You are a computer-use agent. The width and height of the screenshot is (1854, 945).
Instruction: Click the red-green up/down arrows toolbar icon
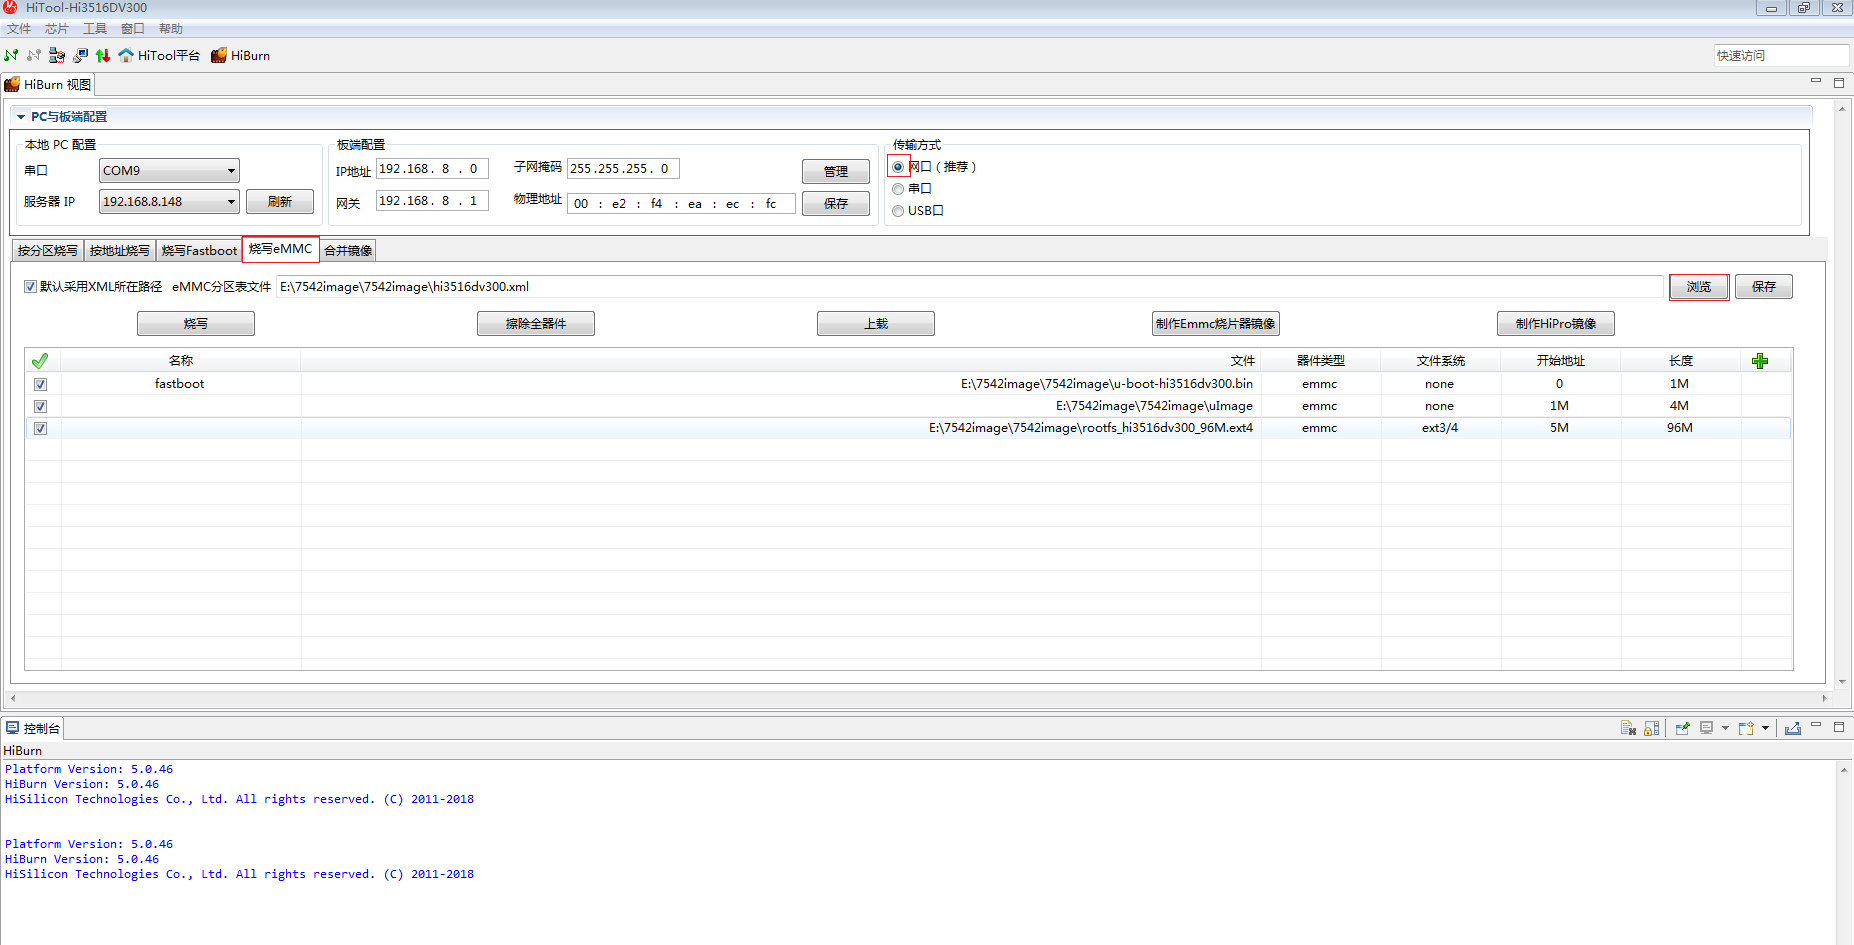tap(102, 55)
